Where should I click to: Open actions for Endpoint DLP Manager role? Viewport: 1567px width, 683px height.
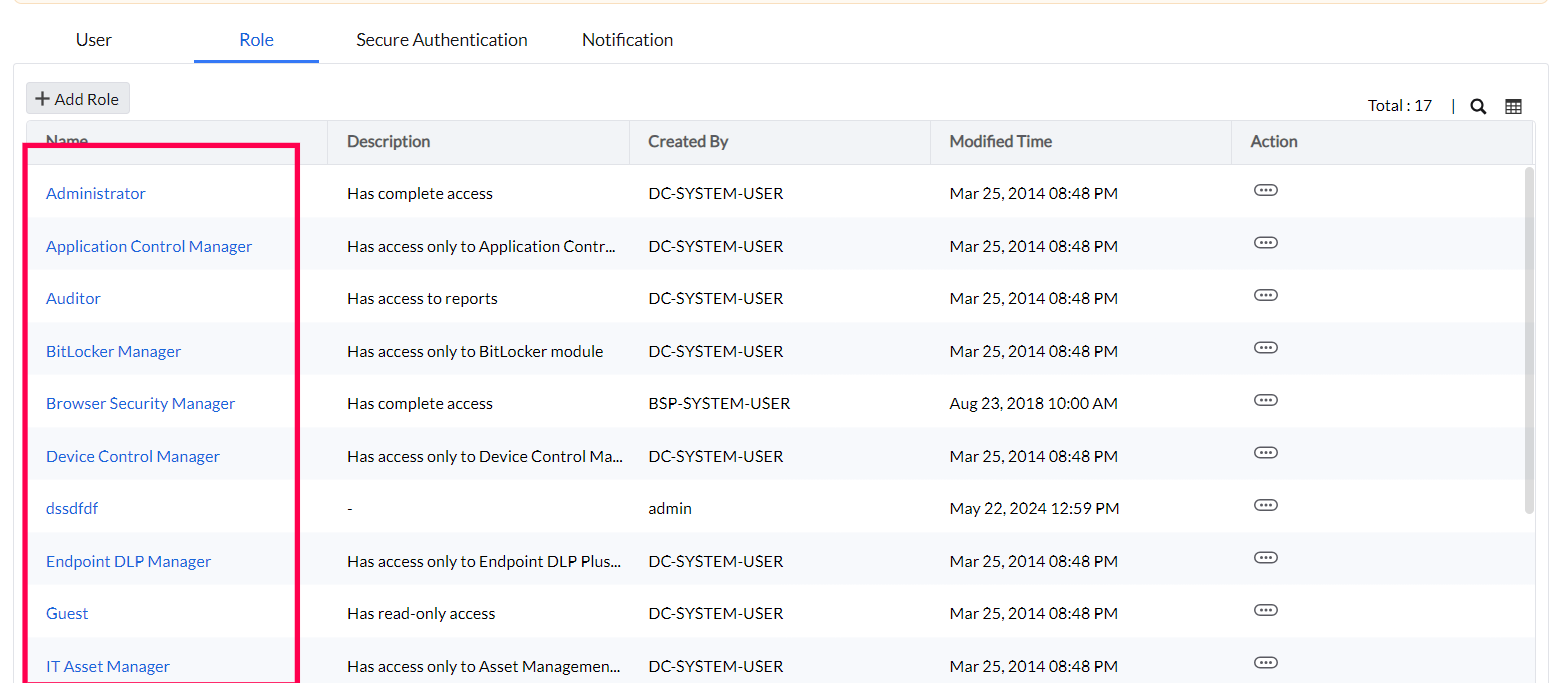[x=1265, y=558]
